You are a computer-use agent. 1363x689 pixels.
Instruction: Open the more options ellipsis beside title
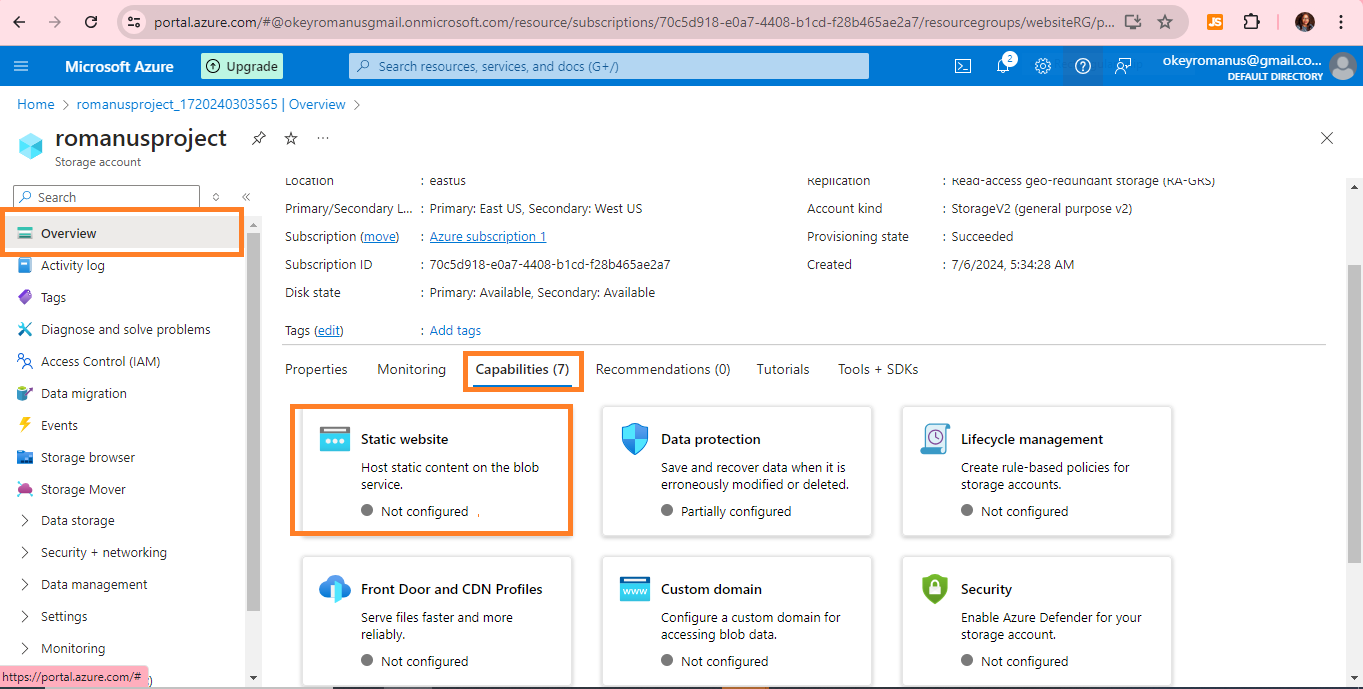[323, 138]
